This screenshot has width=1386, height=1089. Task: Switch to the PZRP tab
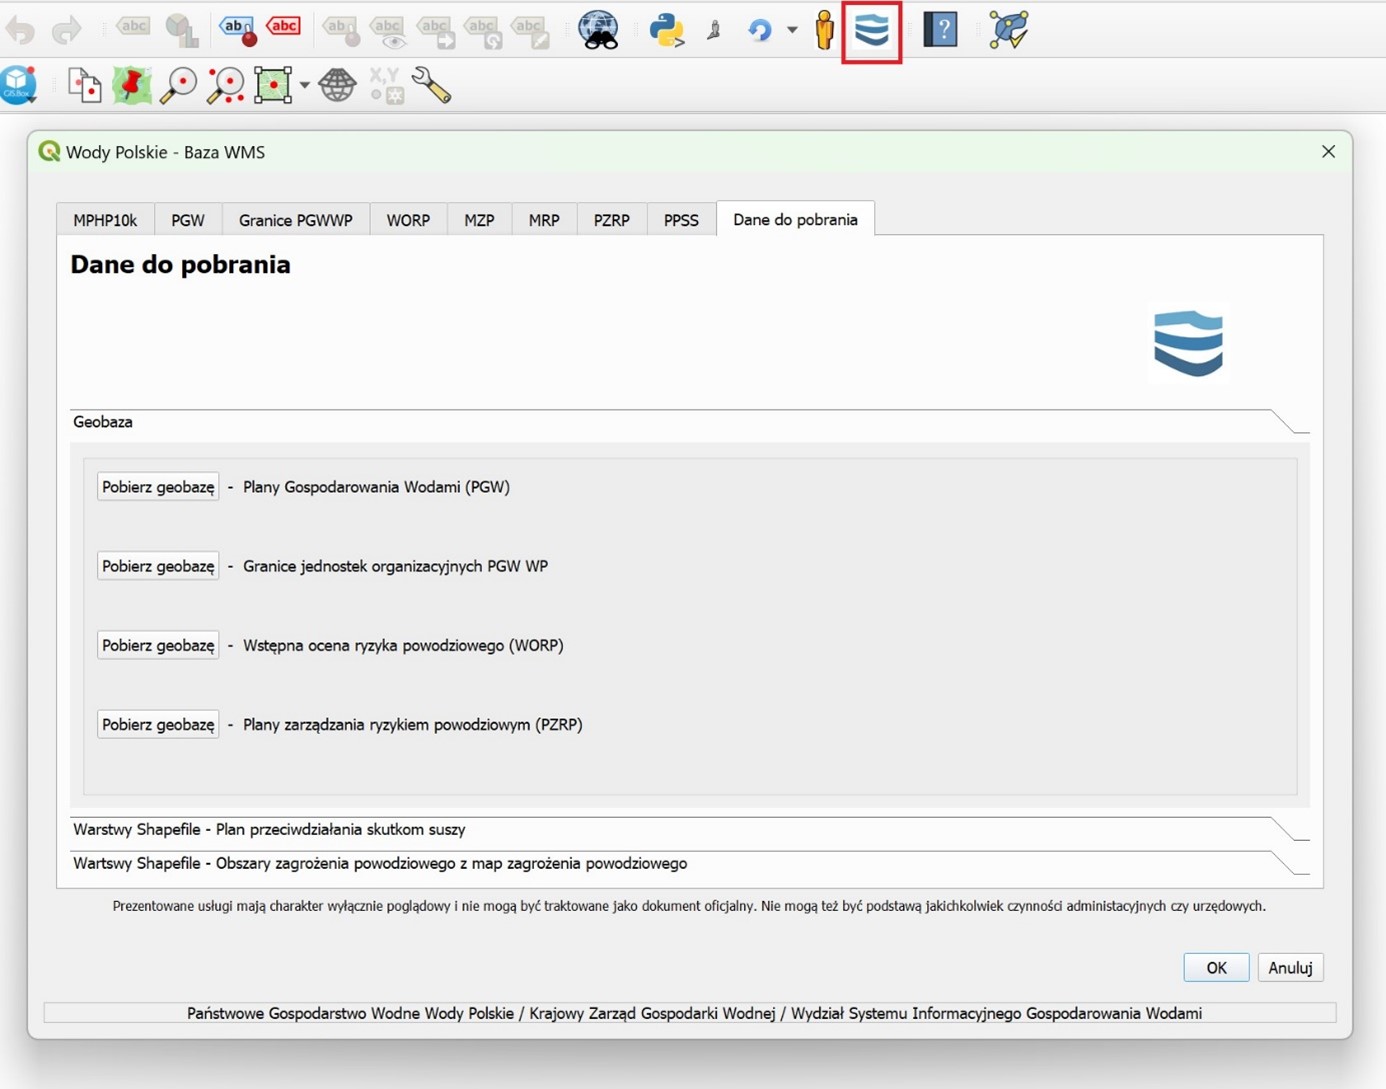point(611,220)
